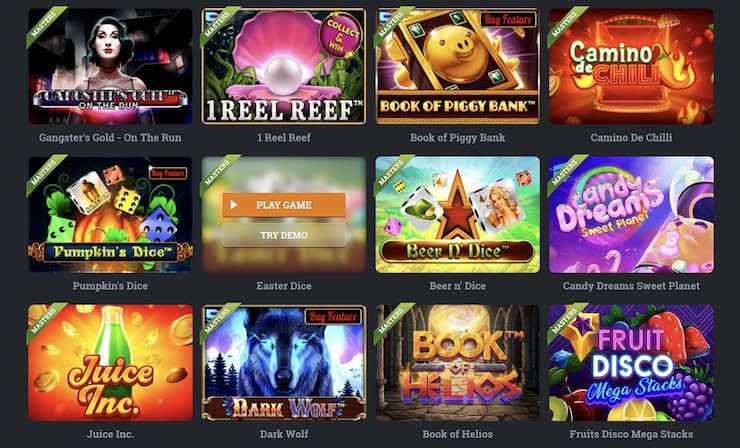Click the Buy Feature badge on Dark Wolf

point(334,316)
